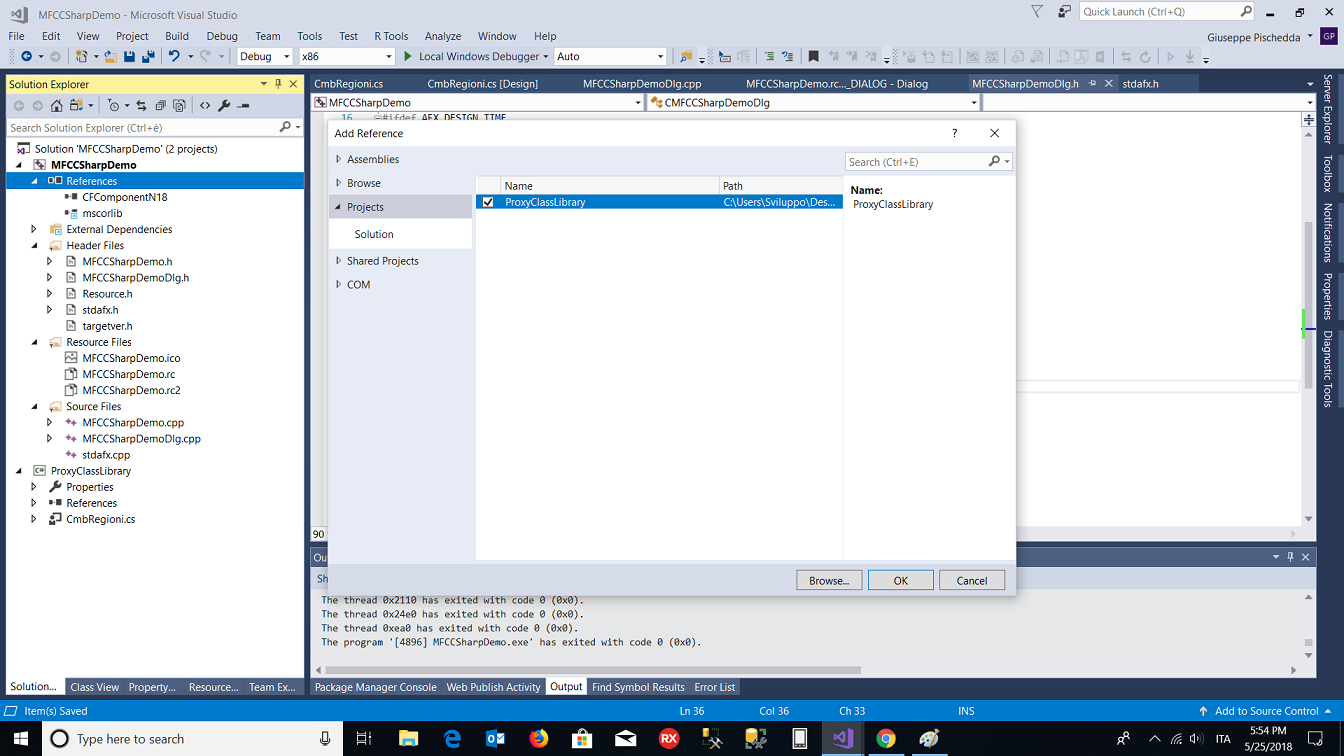This screenshot has height=756, width=1344.
Task: Start Local Windows Debugger
Action: point(475,57)
